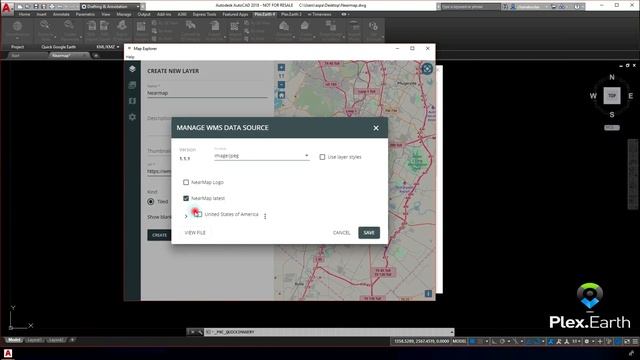This screenshot has width=640, height=360.
Task: Click the AutoCAD icon on the Windows taskbar
Action: coord(8,353)
